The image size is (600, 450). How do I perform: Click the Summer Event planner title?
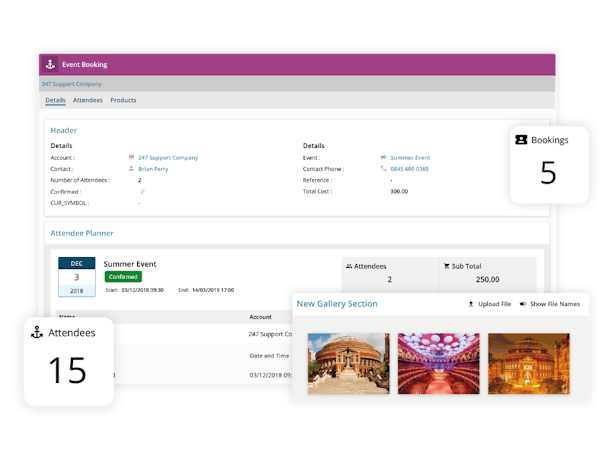click(x=130, y=264)
